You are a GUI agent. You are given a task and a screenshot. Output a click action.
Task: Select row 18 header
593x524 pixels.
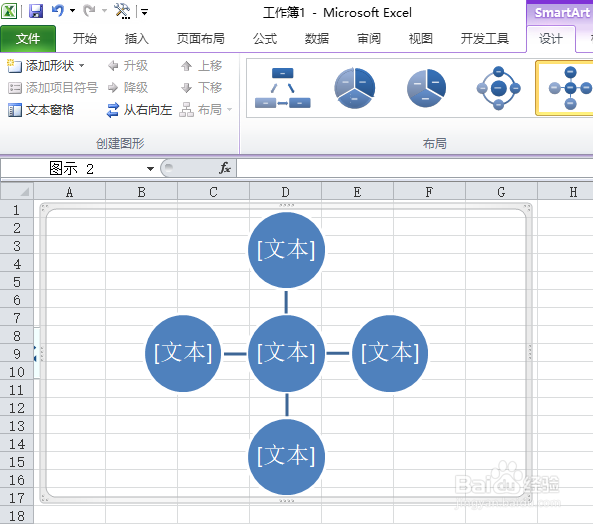(17, 516)
